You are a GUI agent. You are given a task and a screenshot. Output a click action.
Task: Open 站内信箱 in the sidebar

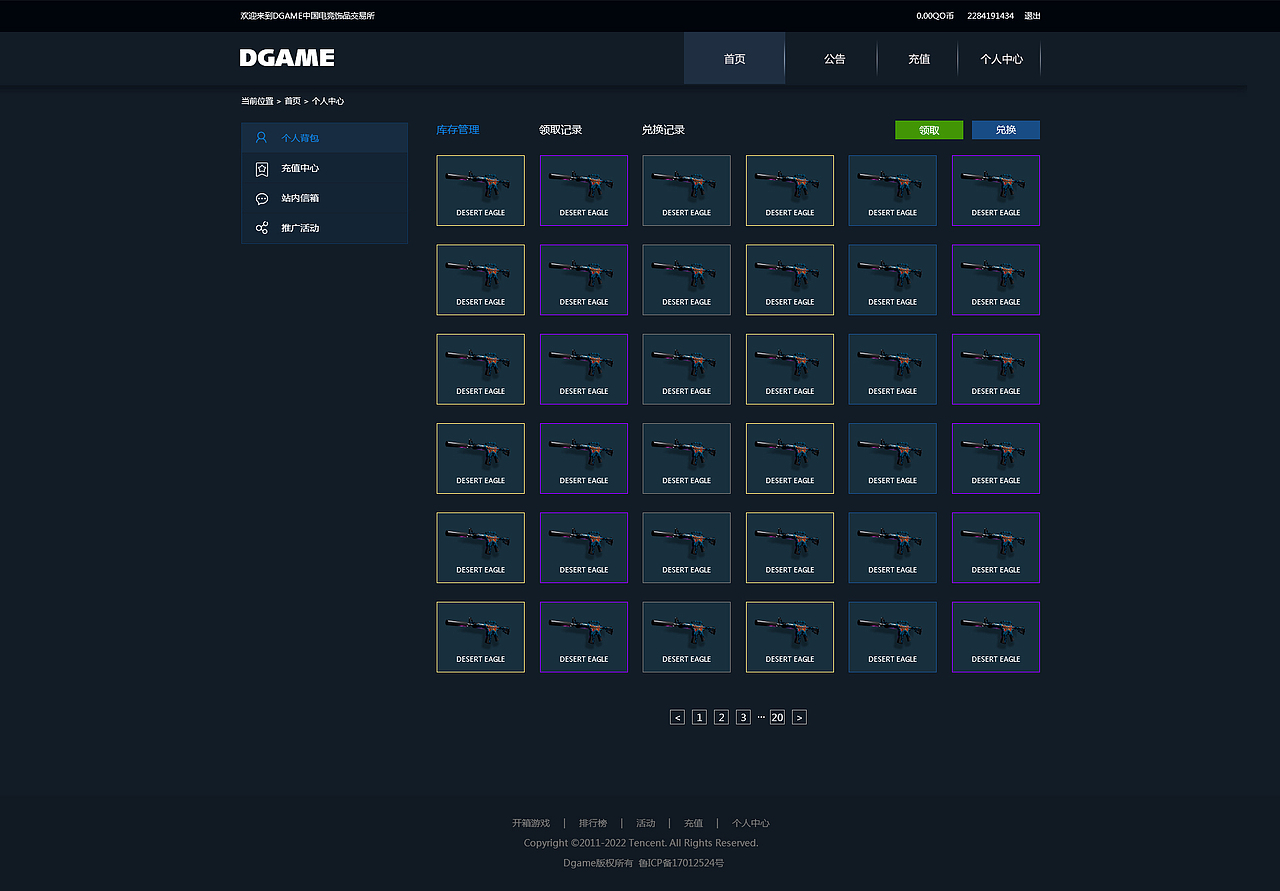point(324,198)
